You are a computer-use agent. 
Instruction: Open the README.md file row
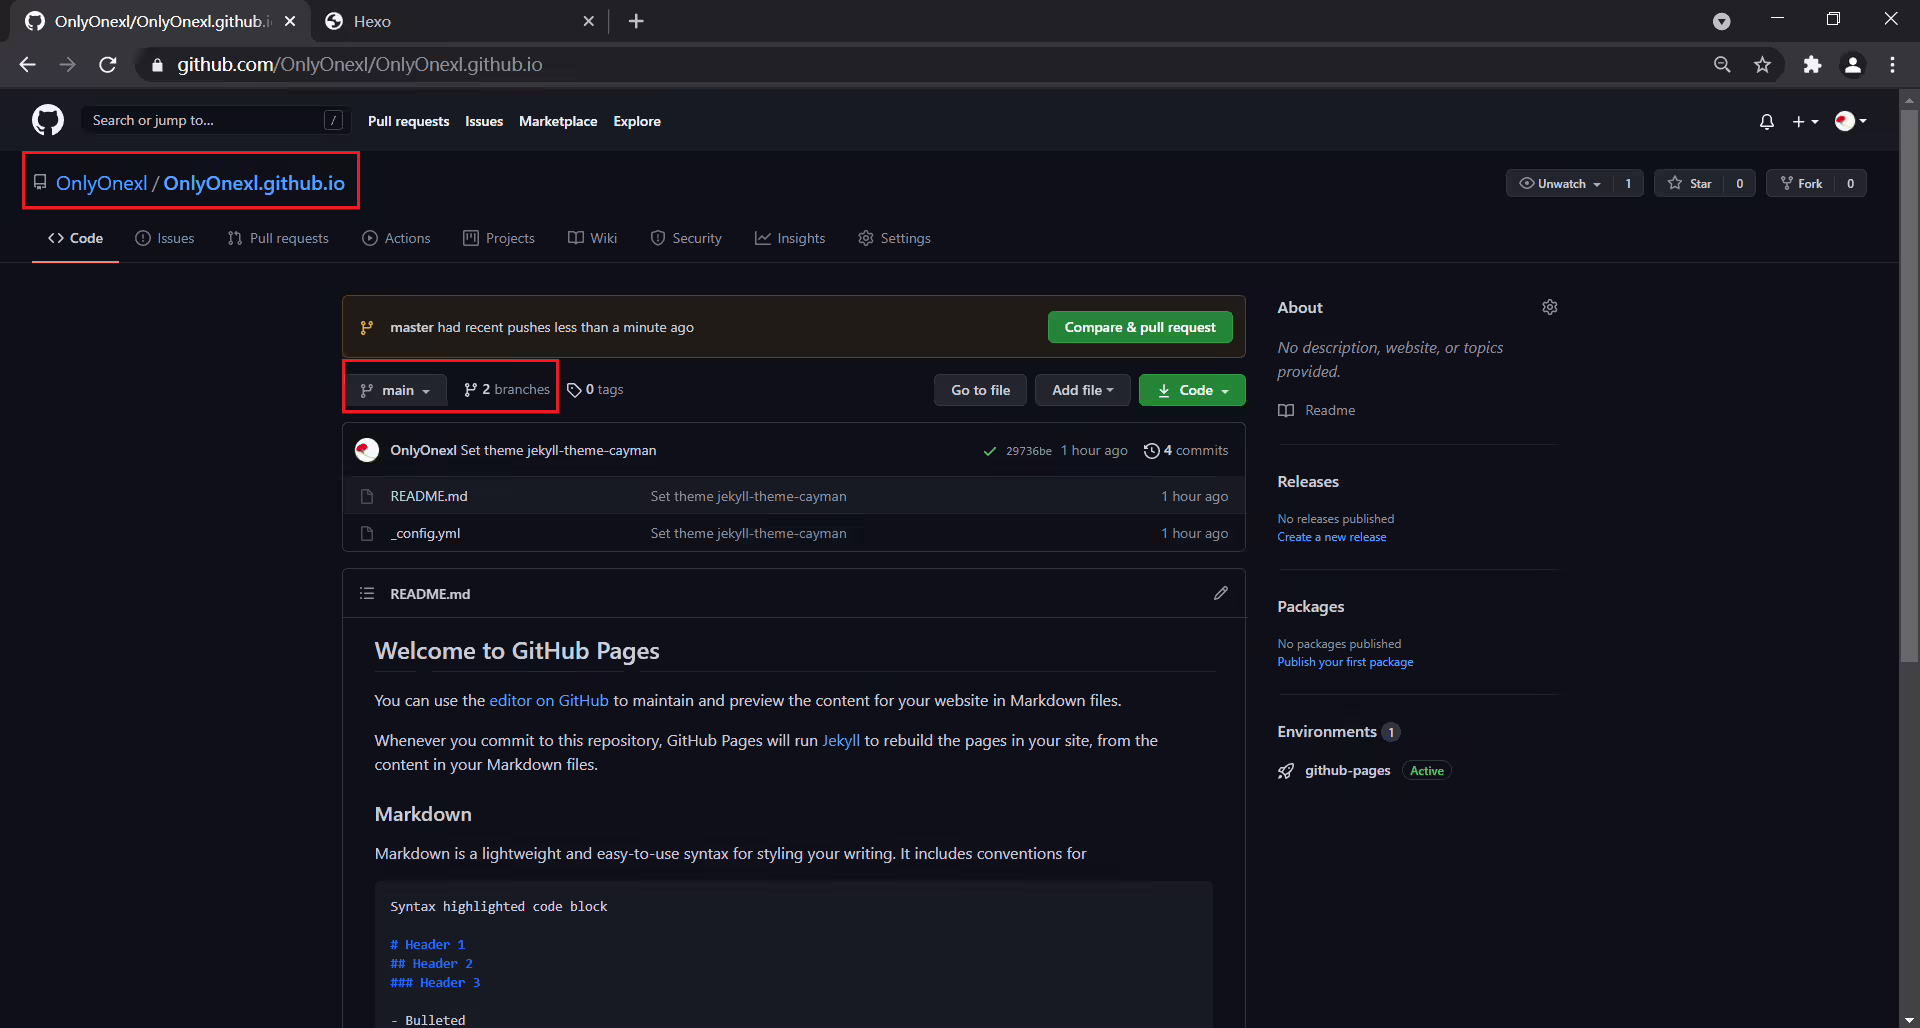794,496
